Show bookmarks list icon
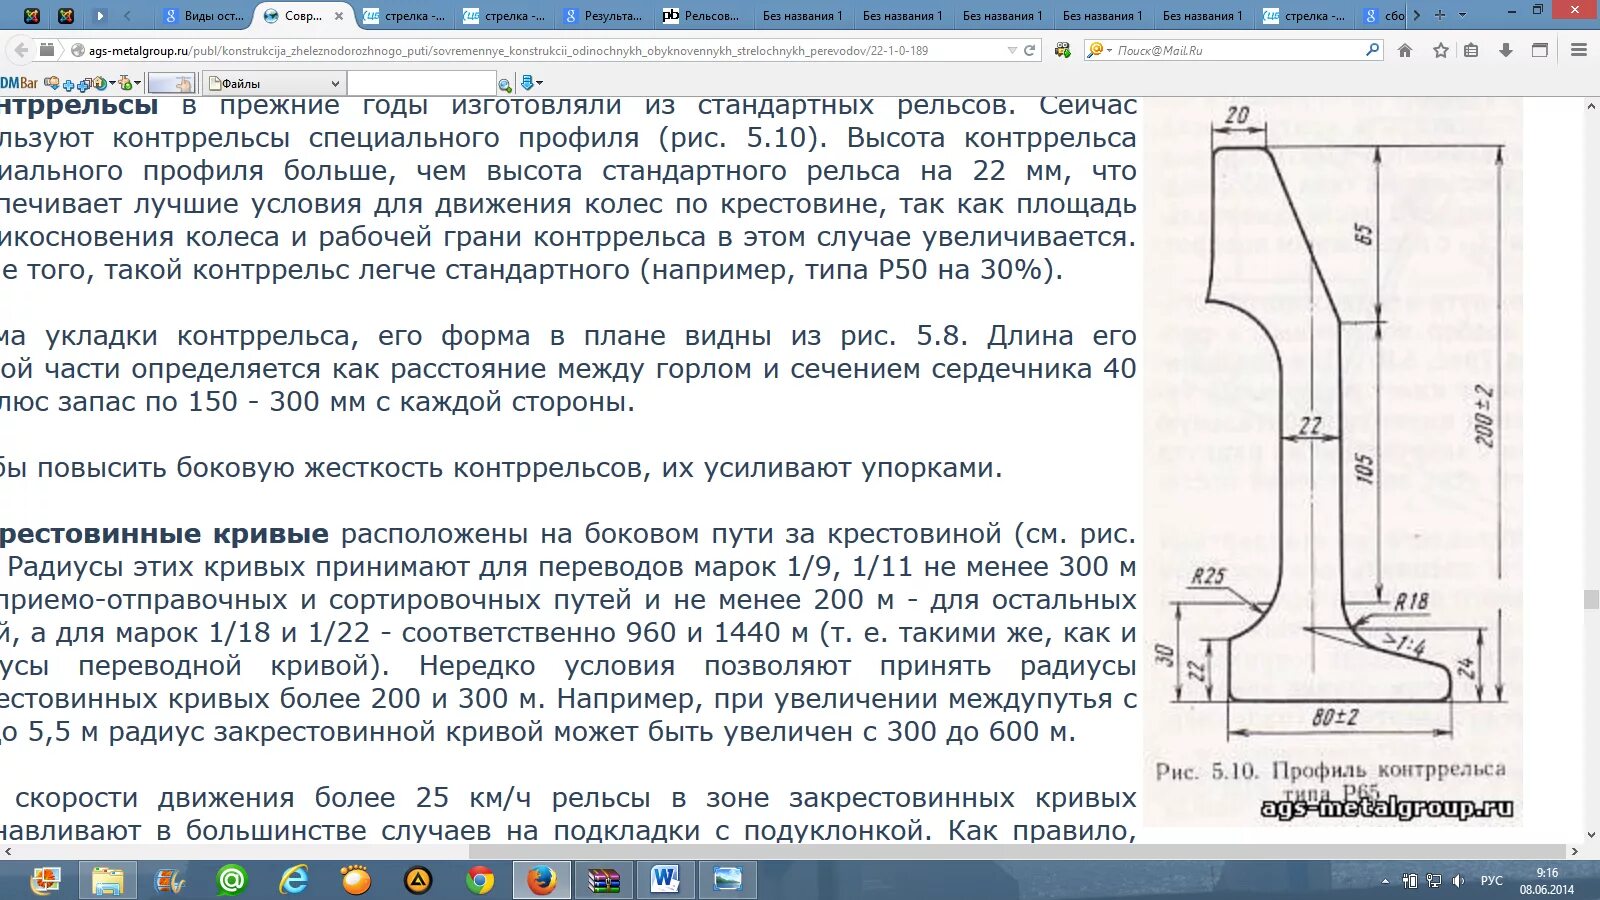Screen dimensions: 1600x900 click(1471, 50)
